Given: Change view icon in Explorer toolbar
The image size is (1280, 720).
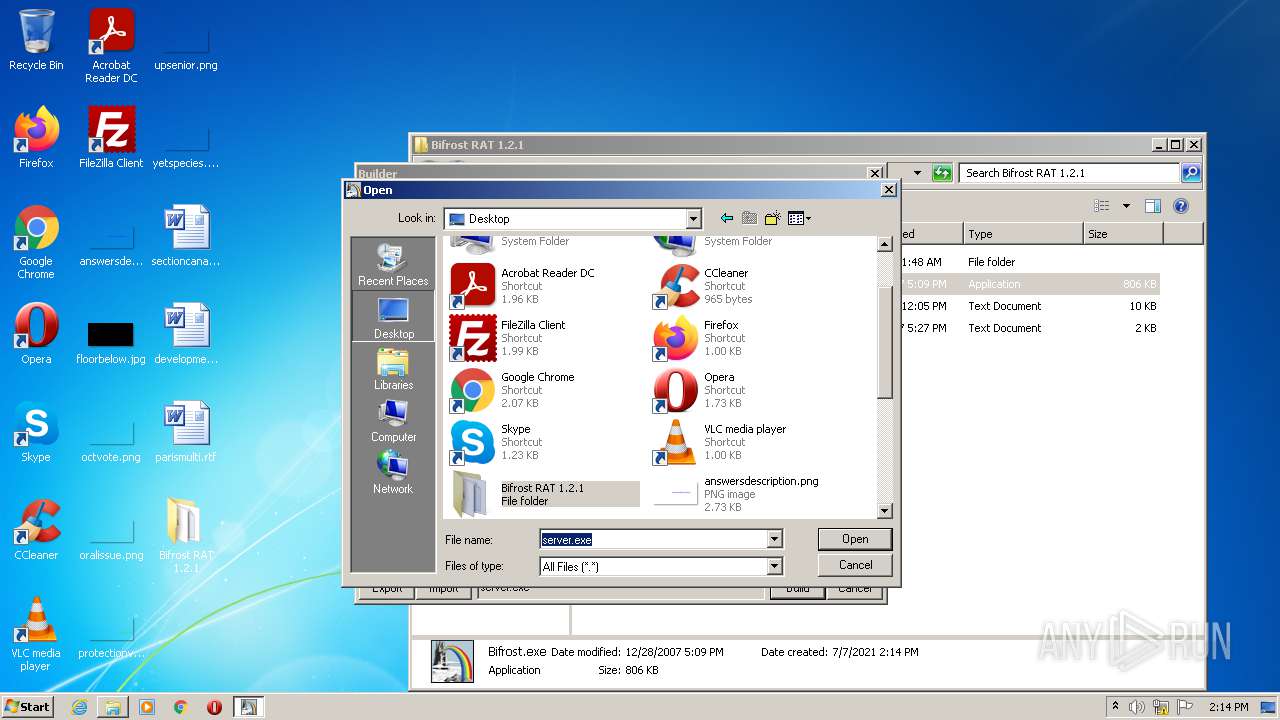Looking at the screenshot, I should click(x=1102, y=206).
